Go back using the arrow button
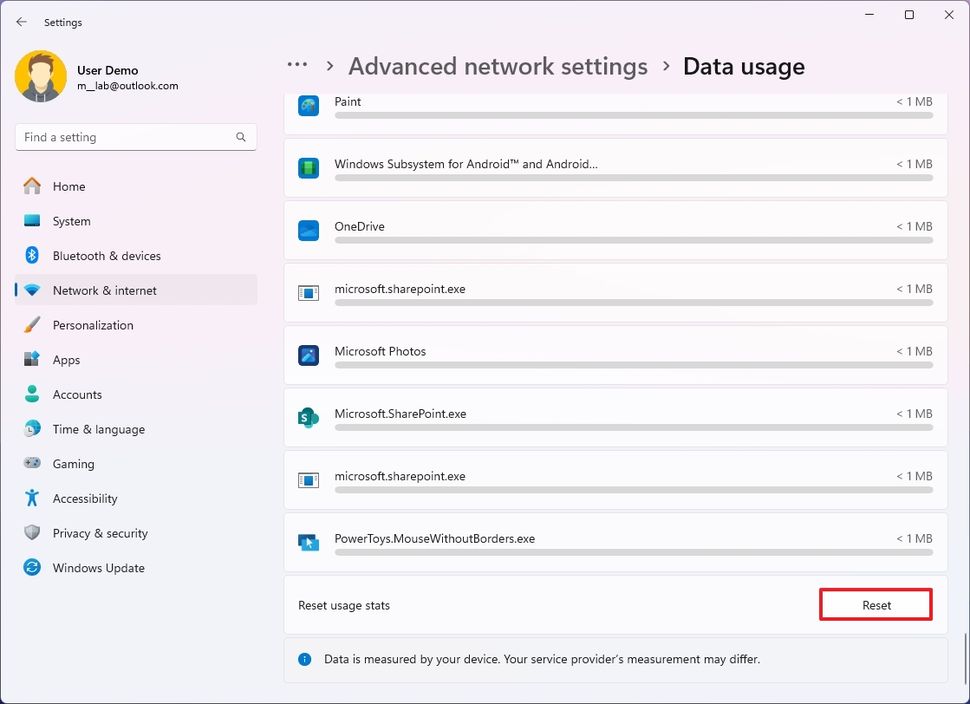 (x=20, y=21)
